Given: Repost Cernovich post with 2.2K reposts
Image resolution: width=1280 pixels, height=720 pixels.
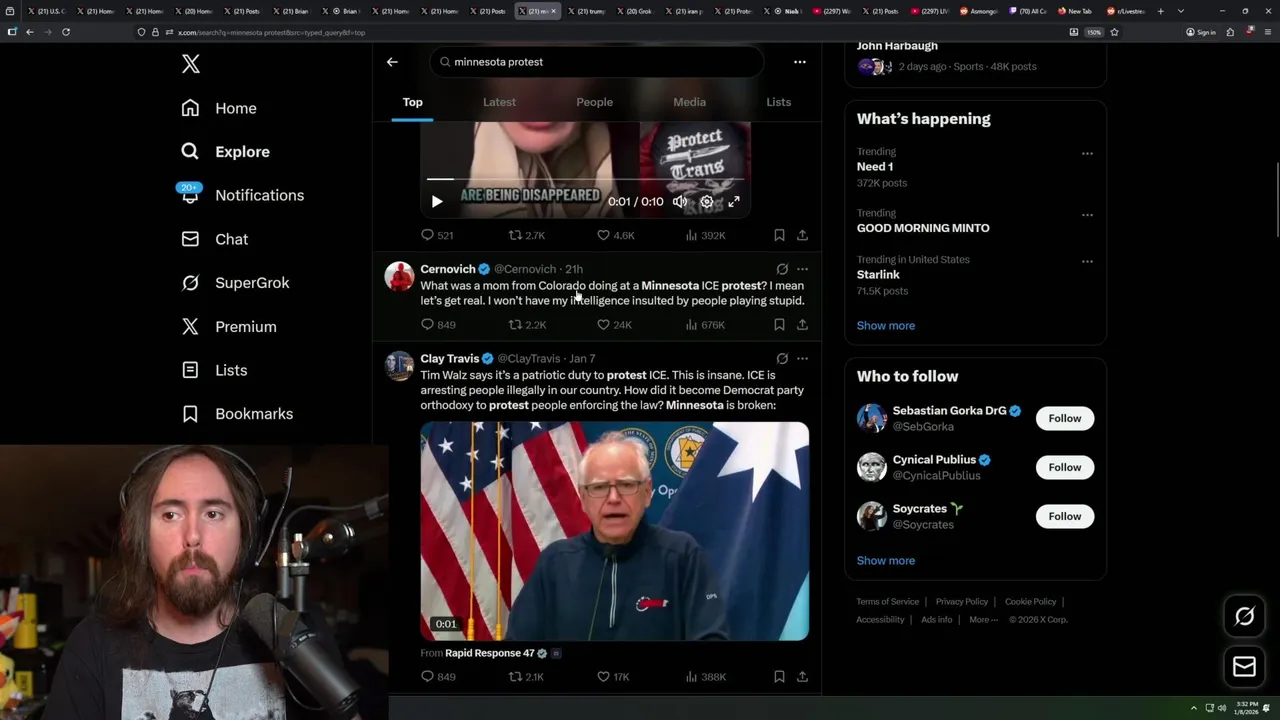Looking at the screenshot, I should pyautogui.click(x=527, y=325).
